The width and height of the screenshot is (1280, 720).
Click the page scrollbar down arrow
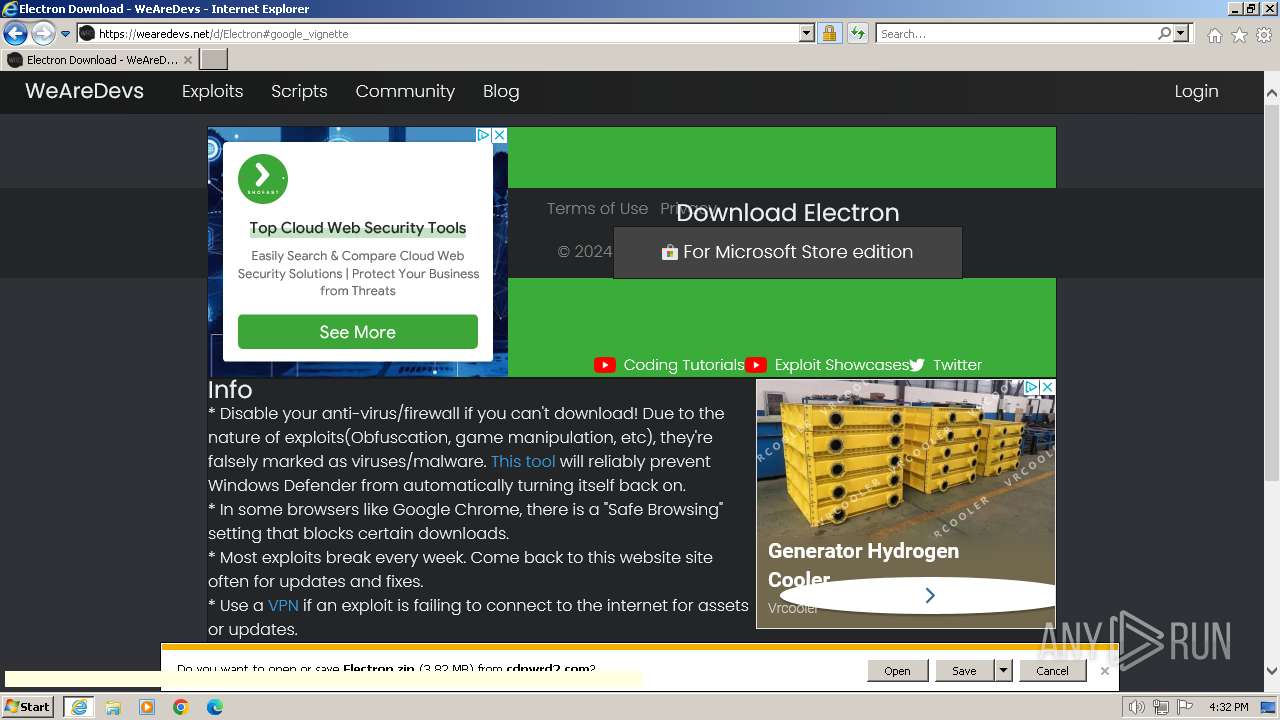tap(1272, 671)
